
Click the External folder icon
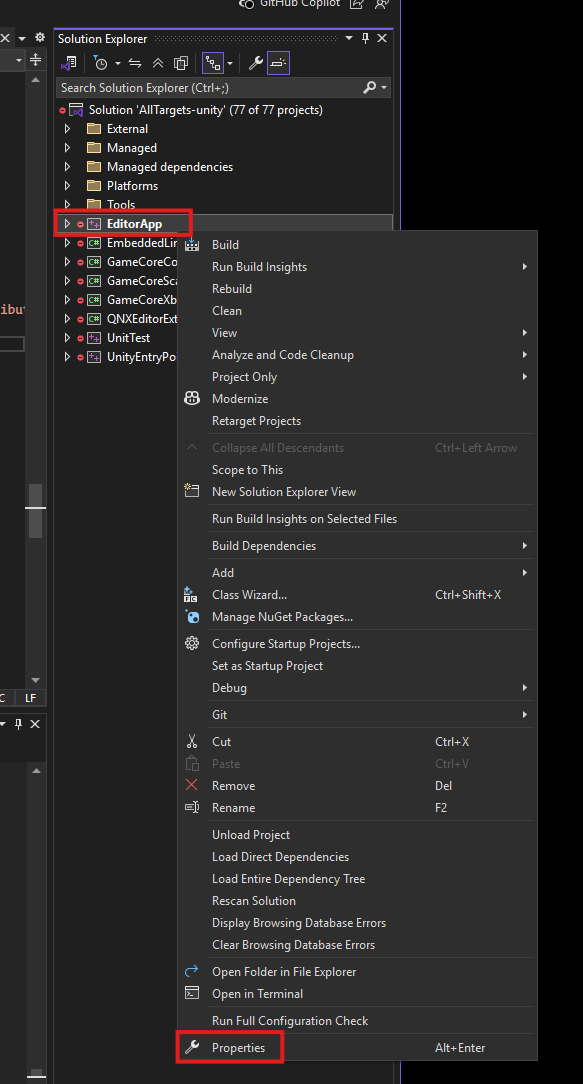[94, 129]
